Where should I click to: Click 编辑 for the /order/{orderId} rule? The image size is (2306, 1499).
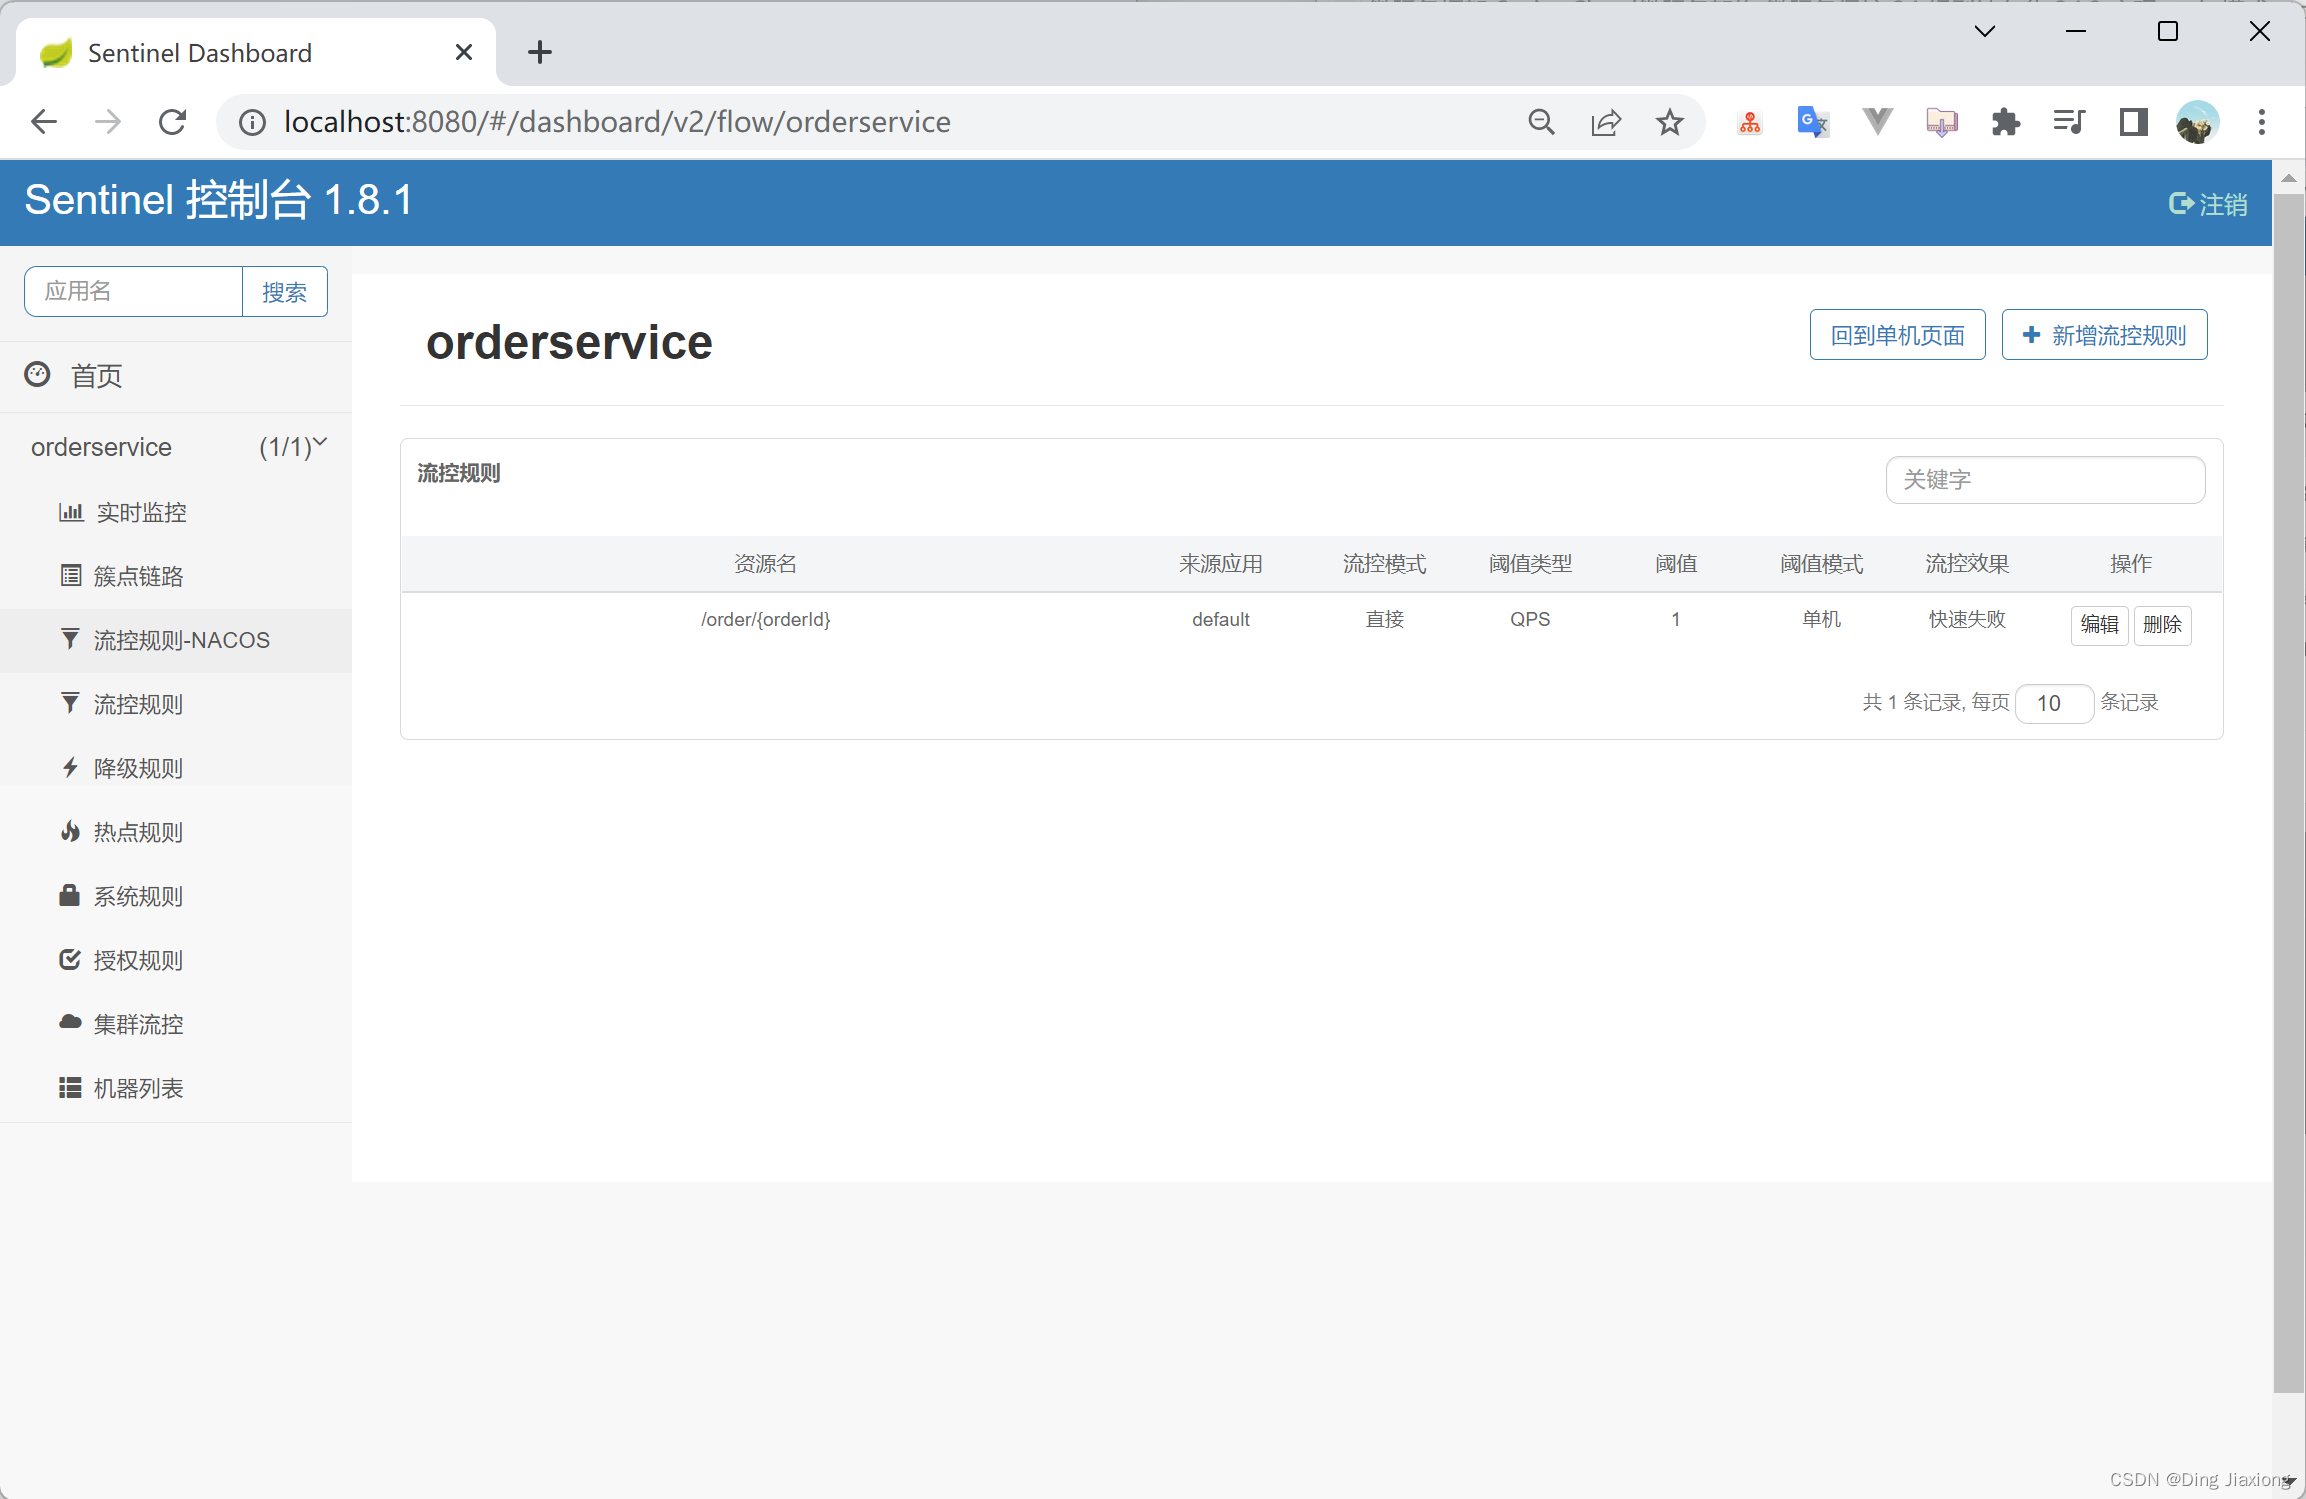[2099, 625]
